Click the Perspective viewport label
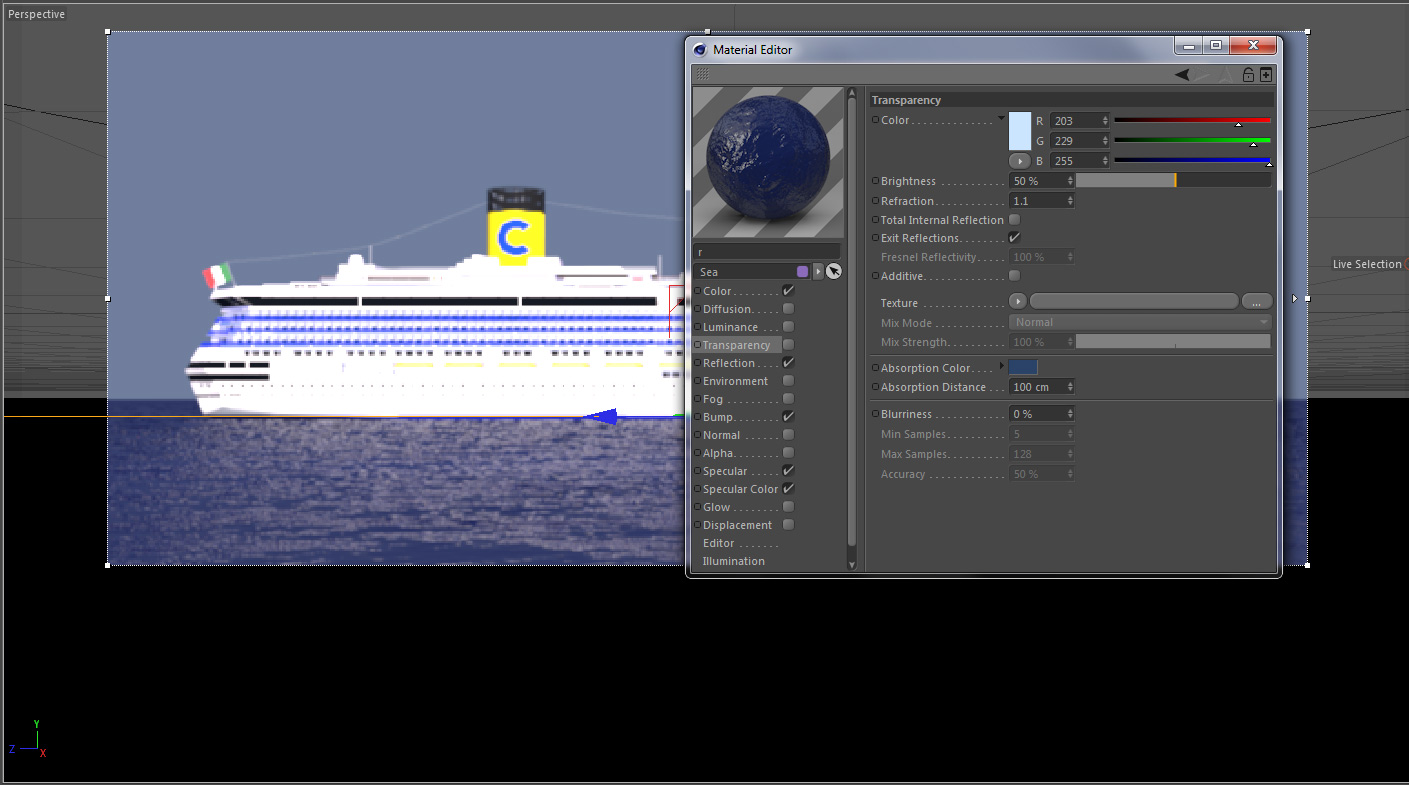This screenshot has width=1409, height=785. (37, 14)
